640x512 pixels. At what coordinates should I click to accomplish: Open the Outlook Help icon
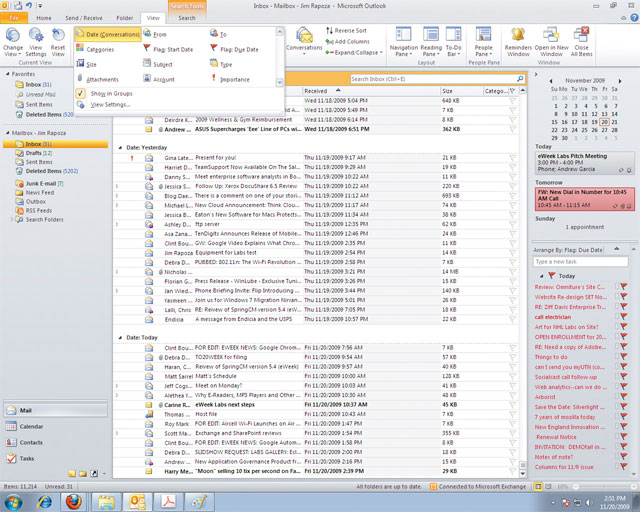[634, 18]
